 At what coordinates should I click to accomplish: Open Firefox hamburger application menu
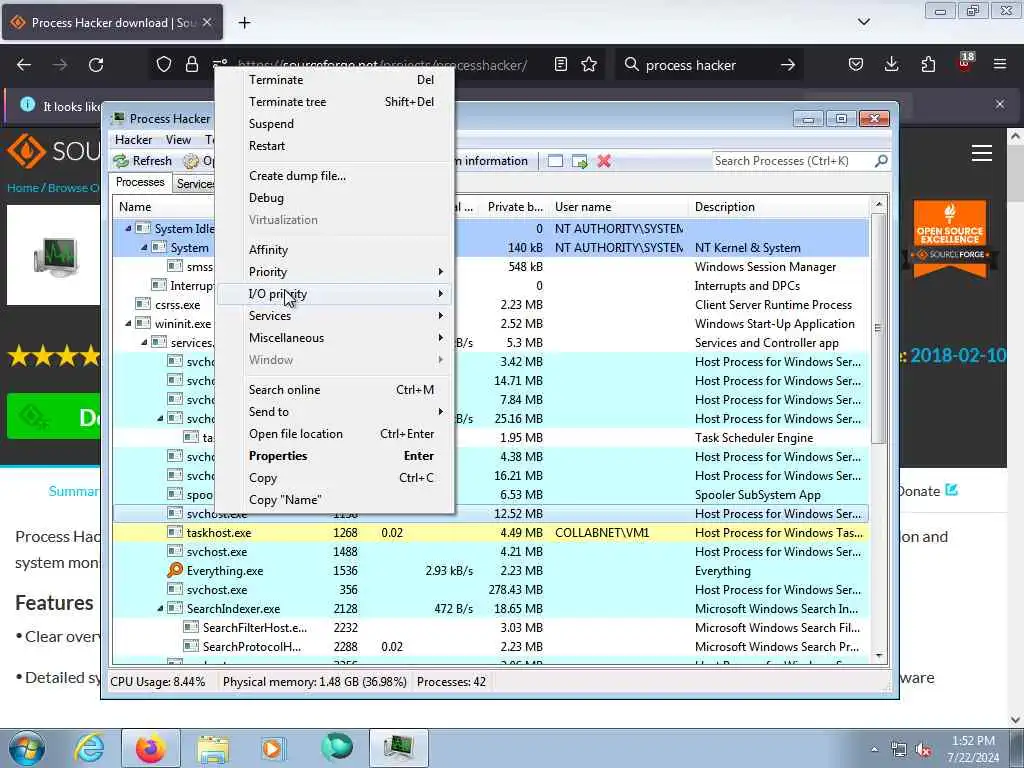click(1000, 65)
